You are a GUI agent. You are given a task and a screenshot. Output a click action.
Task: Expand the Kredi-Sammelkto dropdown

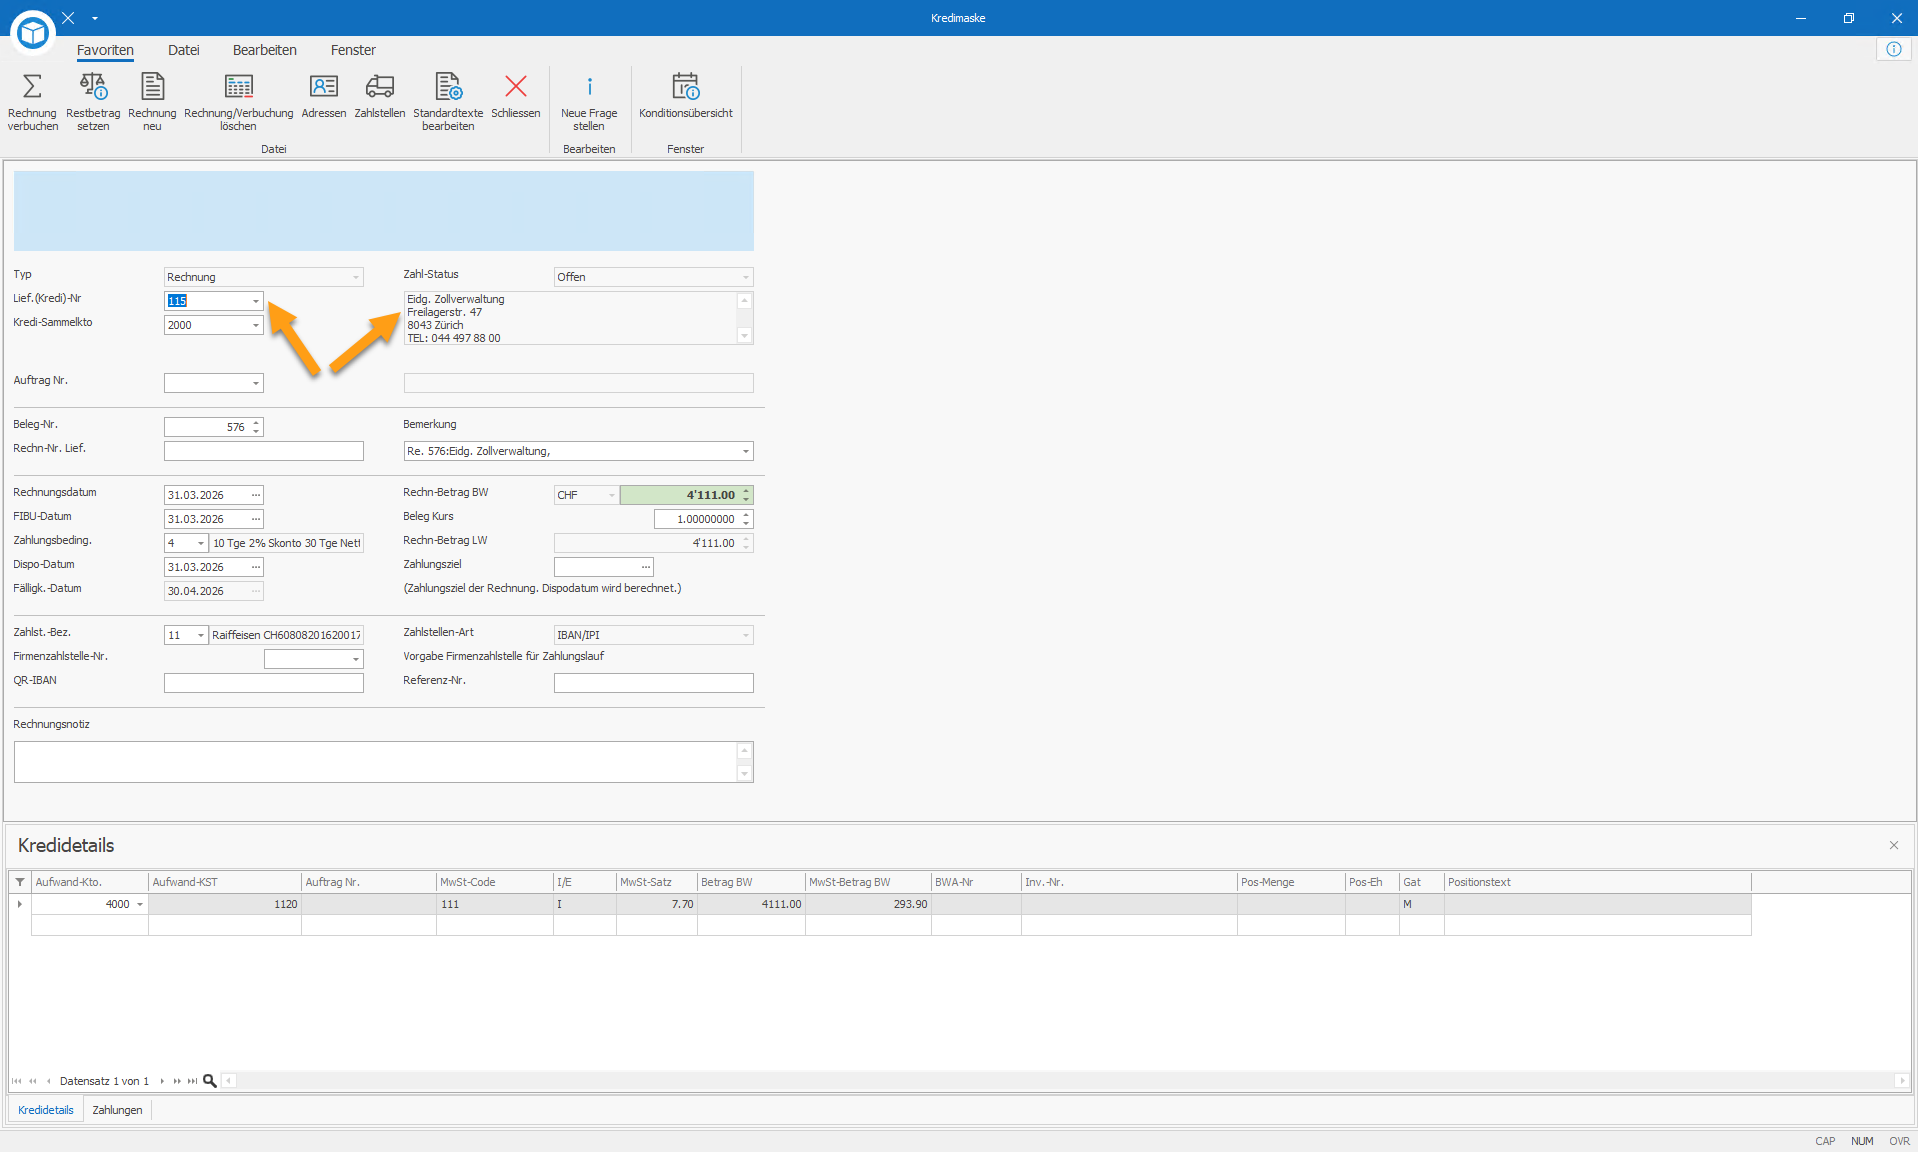[255, 325]
